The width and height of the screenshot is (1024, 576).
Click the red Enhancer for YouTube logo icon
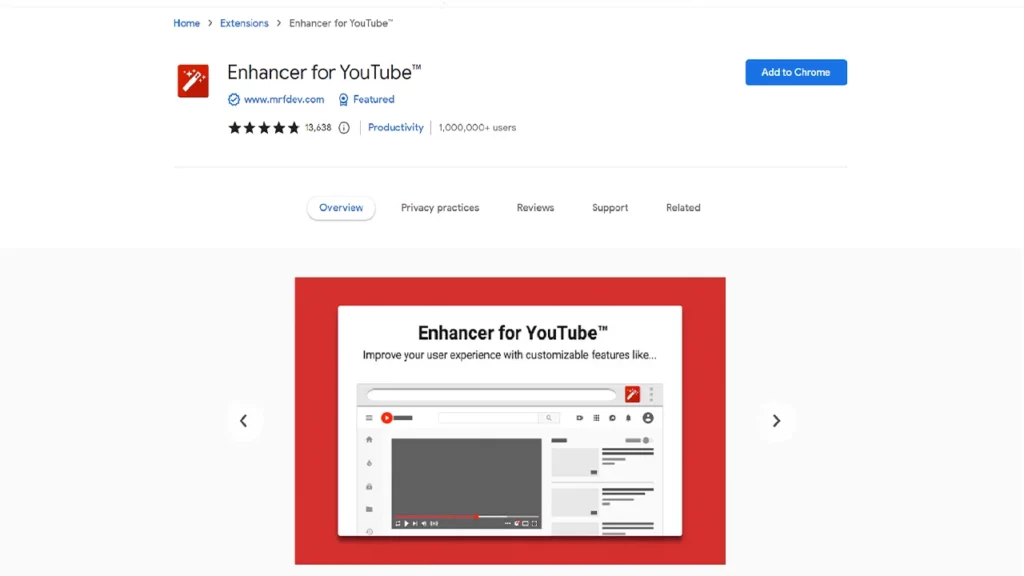point(193,81)
